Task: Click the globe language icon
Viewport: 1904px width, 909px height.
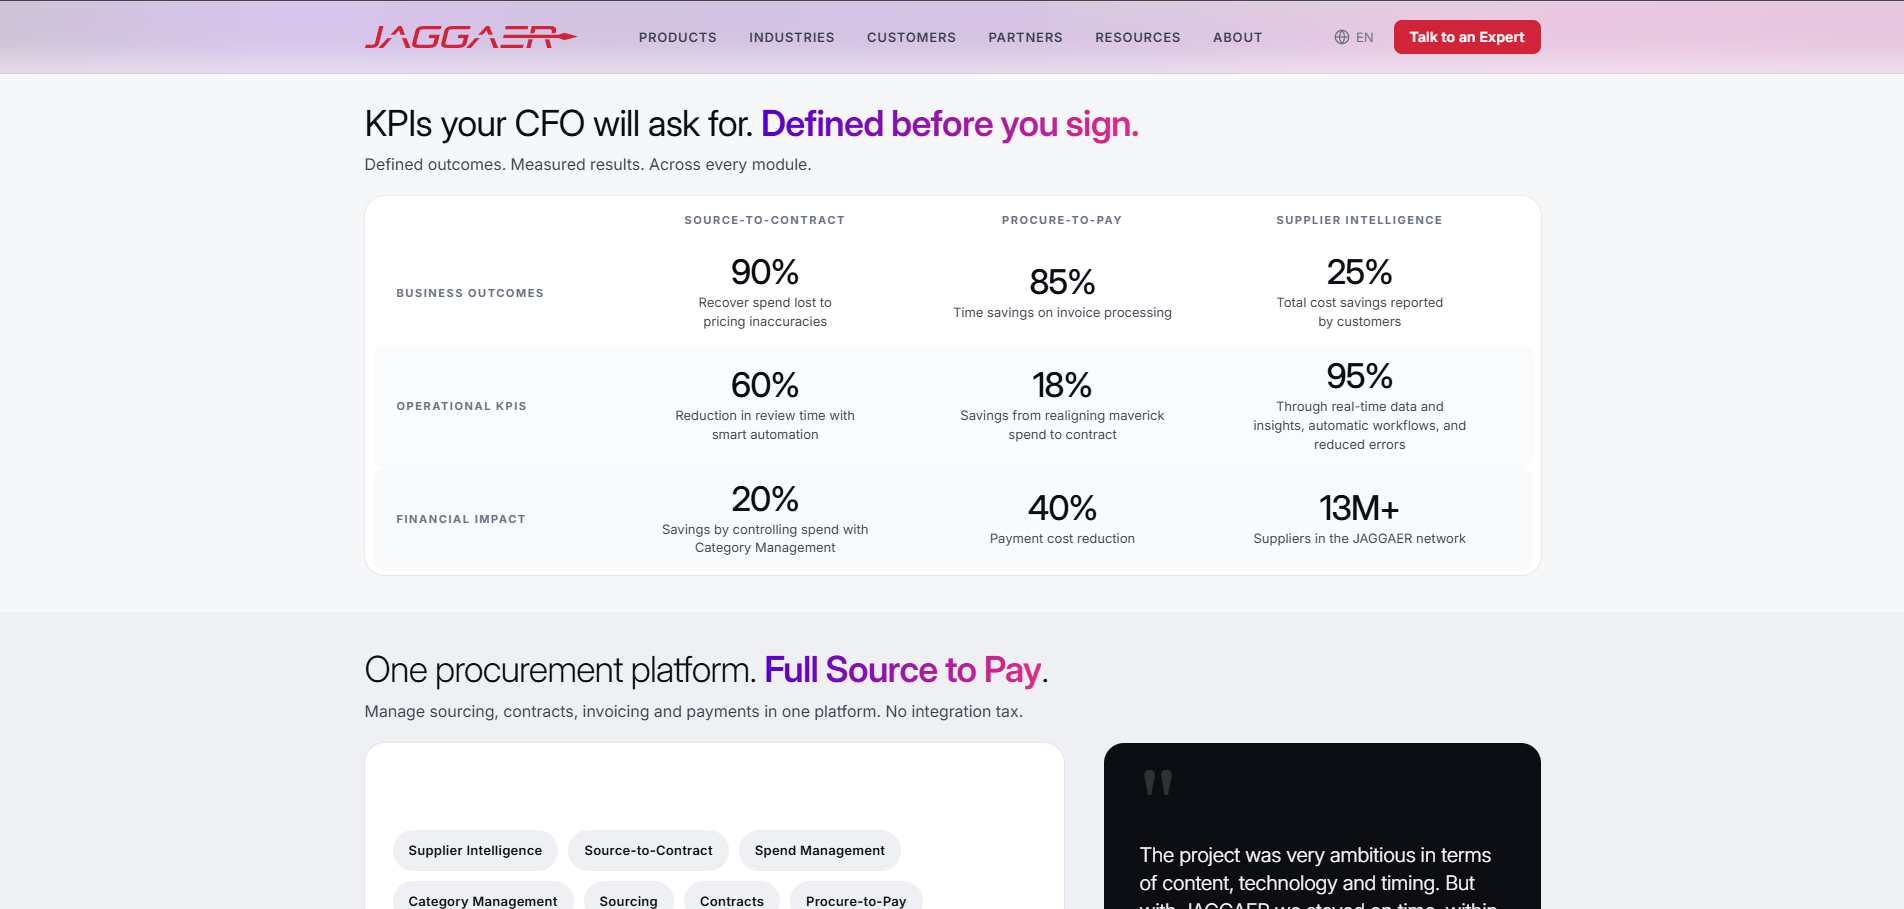Action: (x=1342, y=37)
